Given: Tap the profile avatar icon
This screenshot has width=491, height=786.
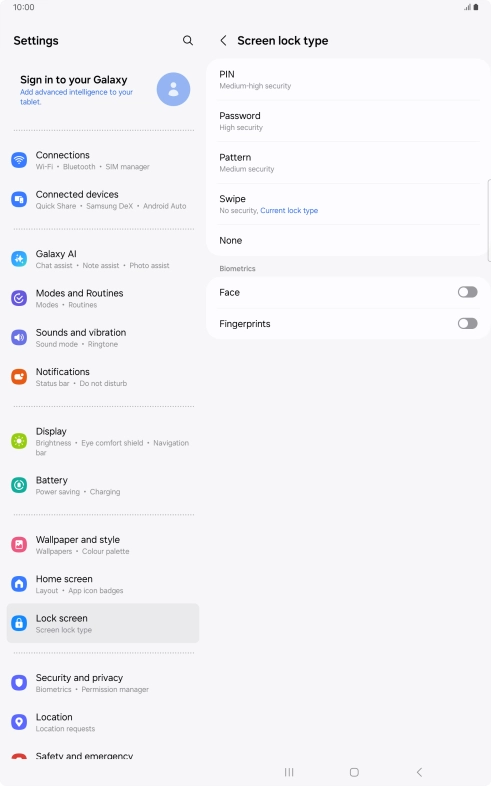Looking at the screenshot, I should click(x=173, y=89).
